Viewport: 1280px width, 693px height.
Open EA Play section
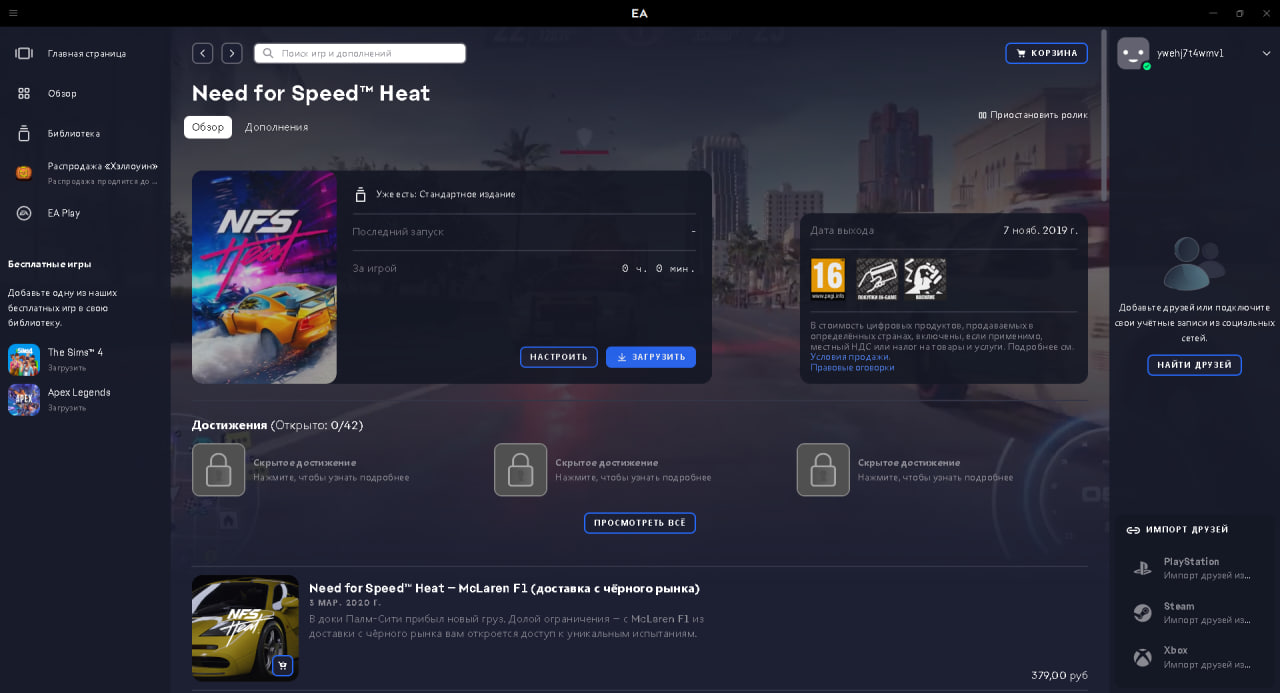(x=63, y=213)
